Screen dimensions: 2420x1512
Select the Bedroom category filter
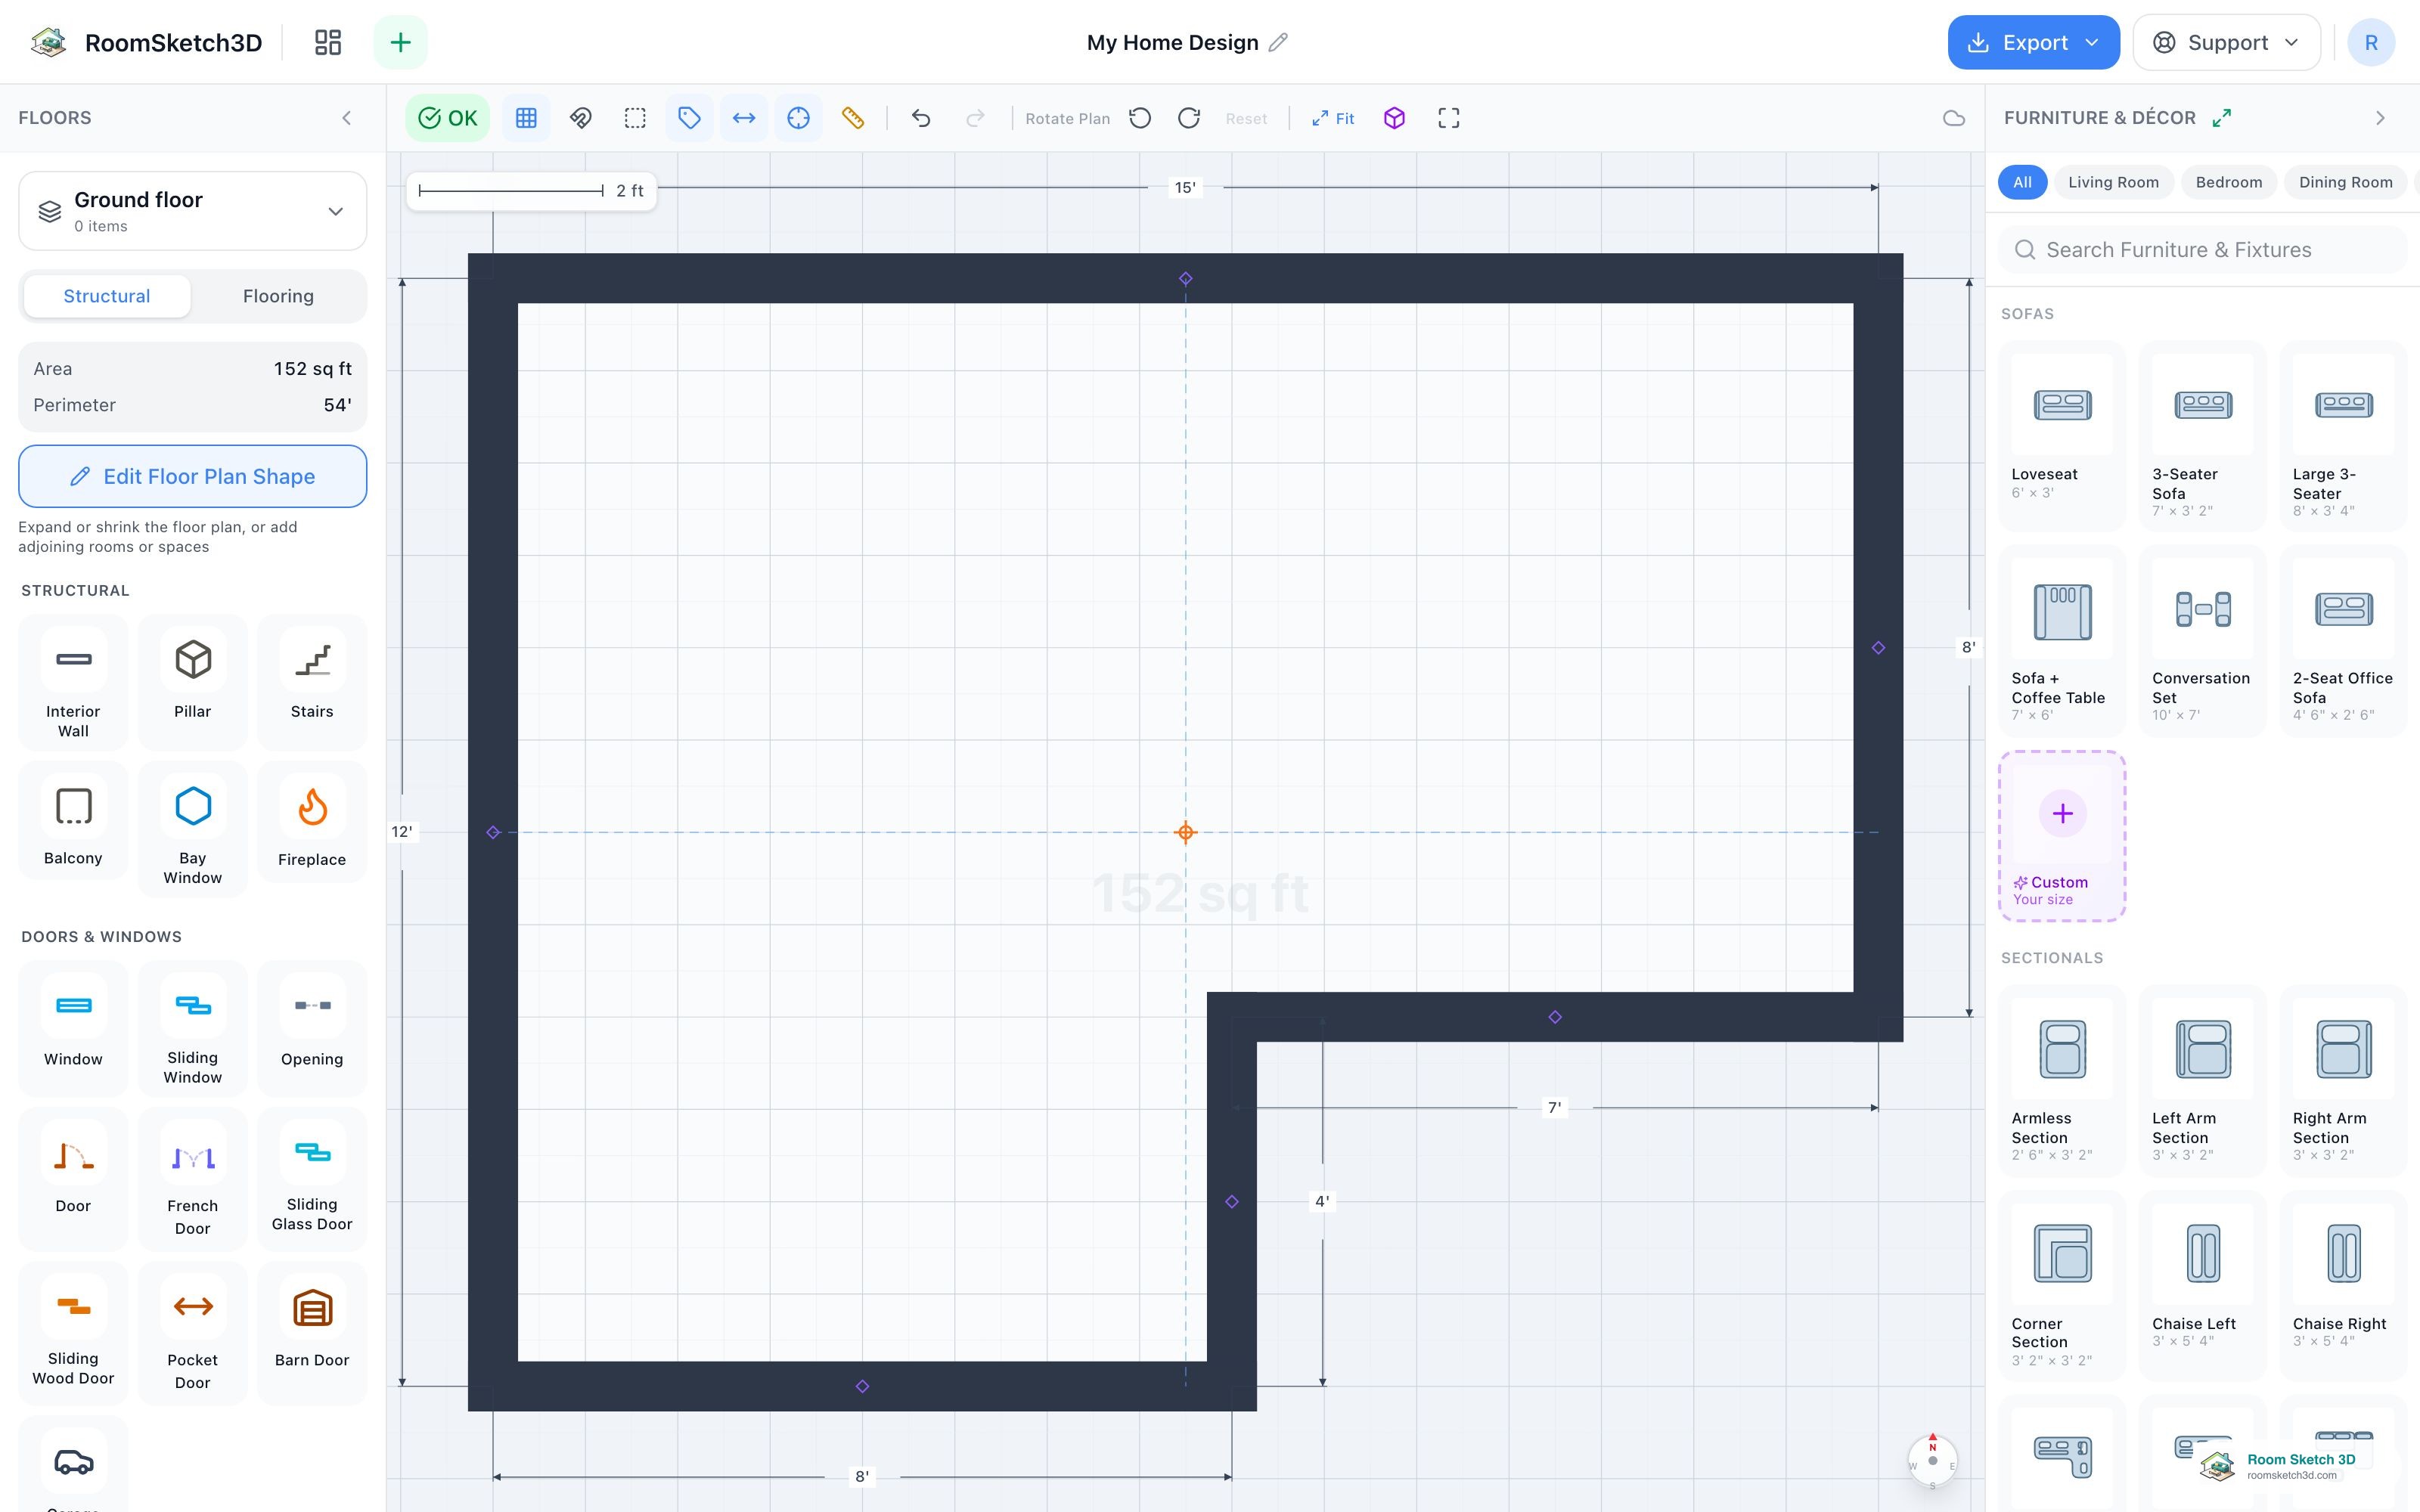coord(2228,182)
